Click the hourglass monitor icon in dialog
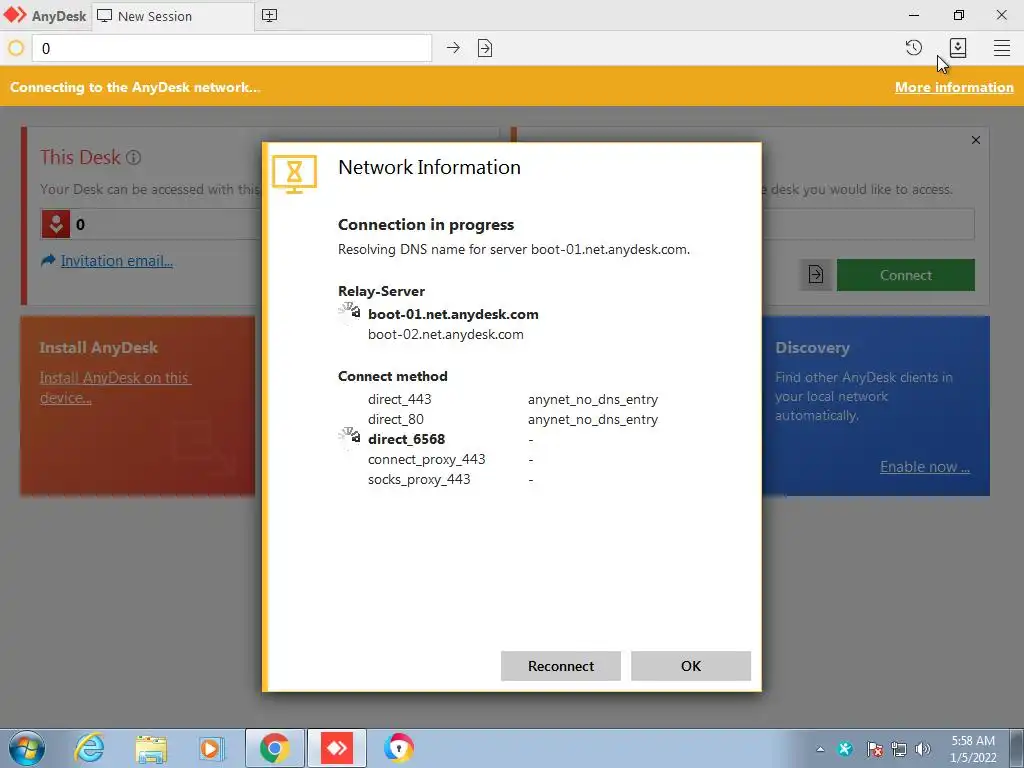The width and height of the screenshot is (1024, 768). [x=295, y=174]
